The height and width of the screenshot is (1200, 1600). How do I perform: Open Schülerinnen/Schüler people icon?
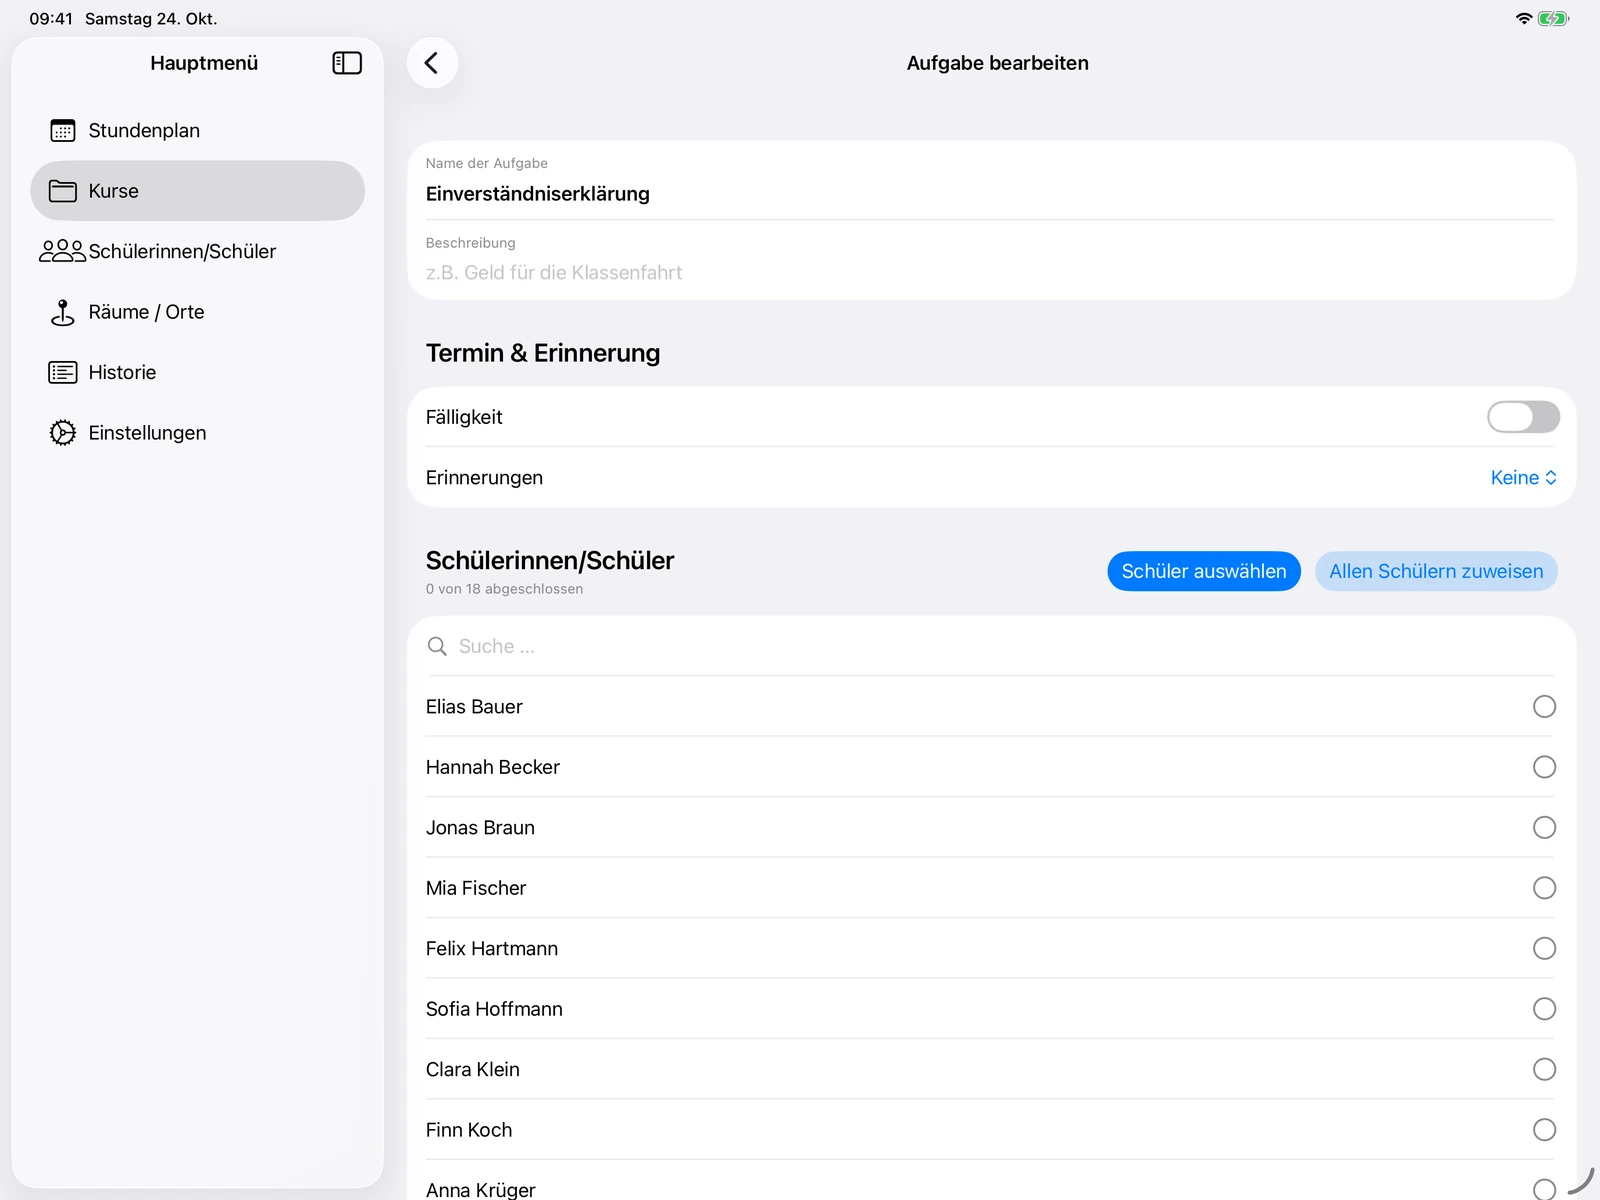click(62, 251)
